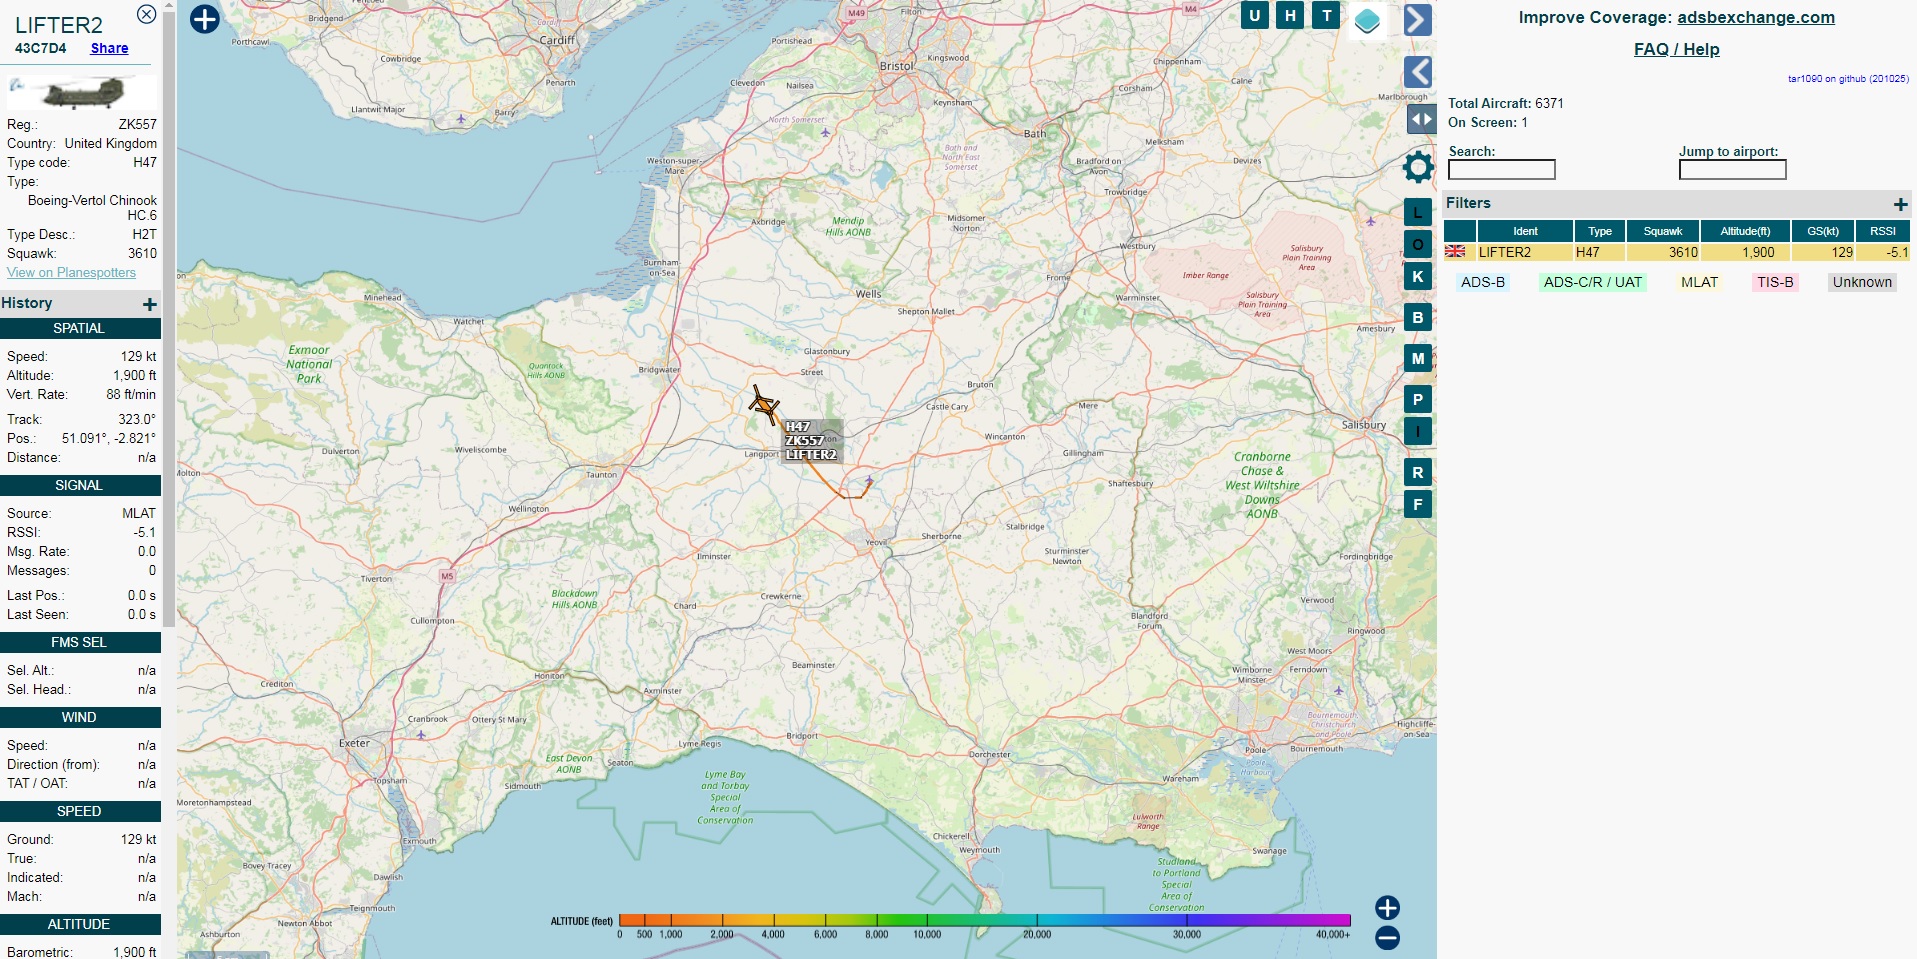Click the Share link for LIFTER2
This screenshot has height=959, width=1917.
pos(109,48)
